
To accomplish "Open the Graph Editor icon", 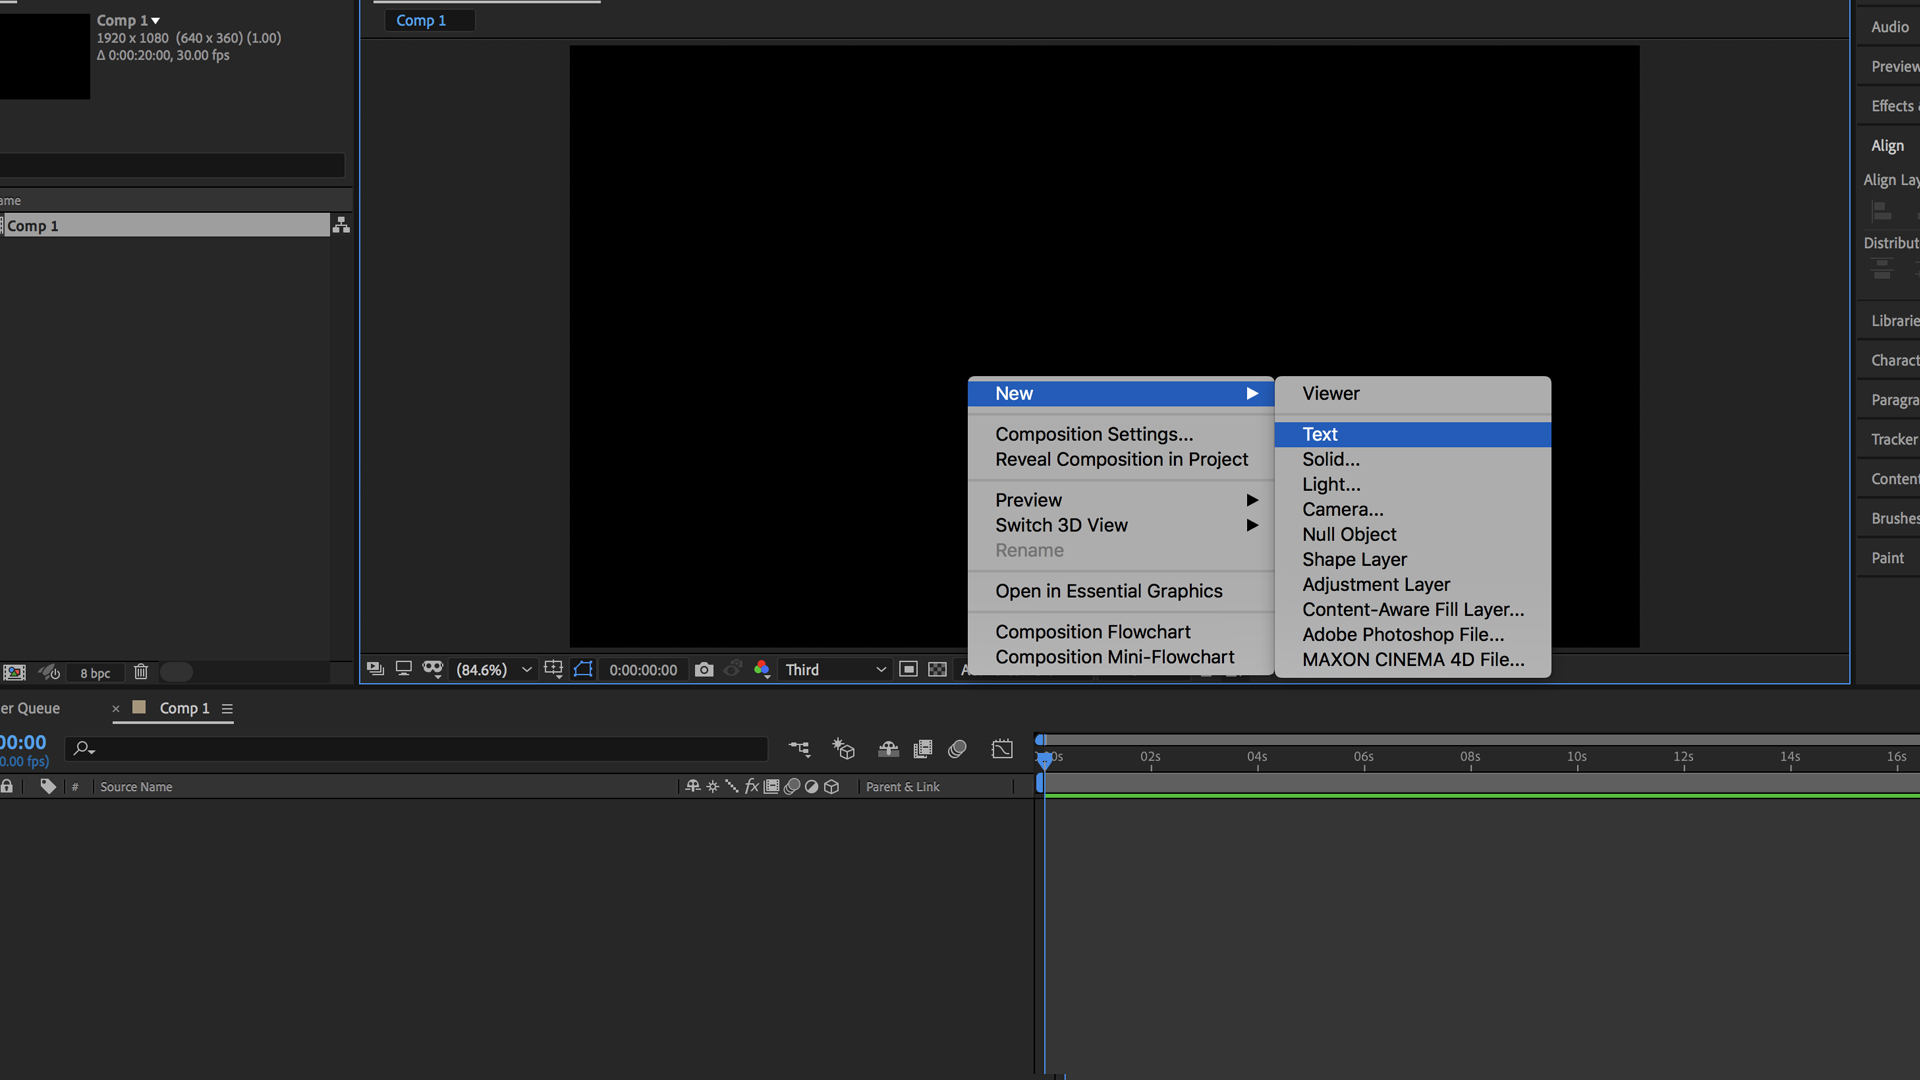I will coord(1002,749).
